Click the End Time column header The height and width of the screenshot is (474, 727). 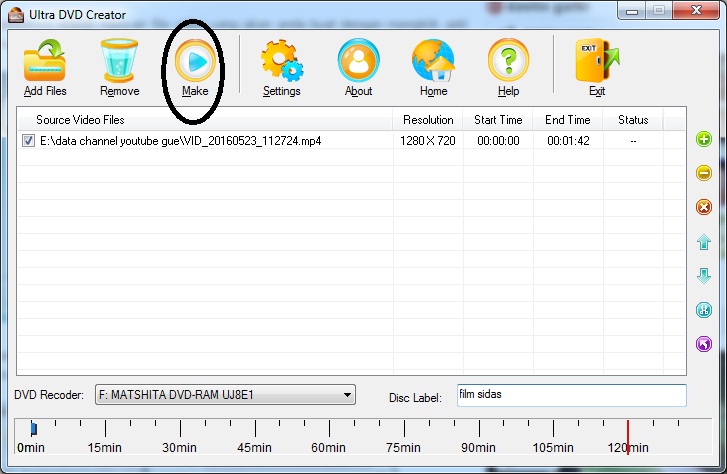click(x=568, y=120)
